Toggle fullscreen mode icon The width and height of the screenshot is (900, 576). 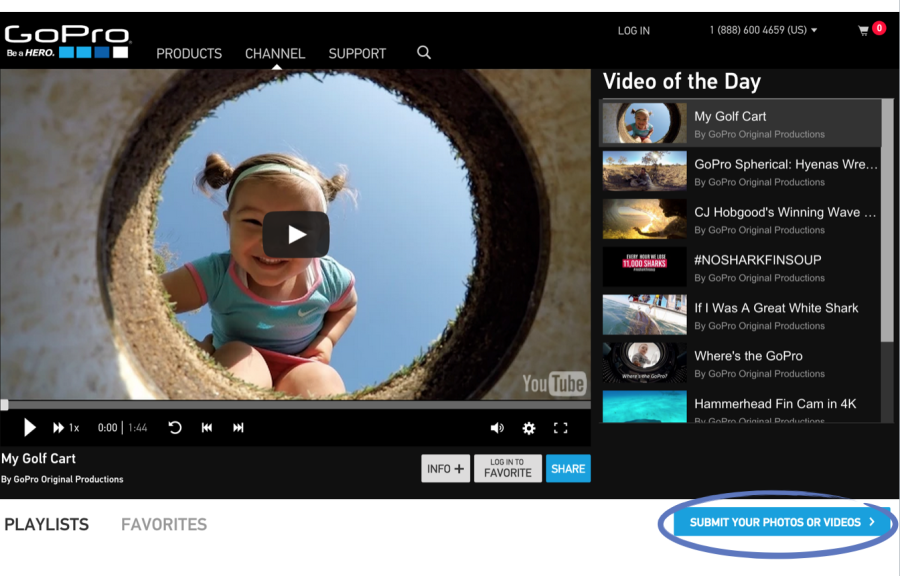[560, 428]
